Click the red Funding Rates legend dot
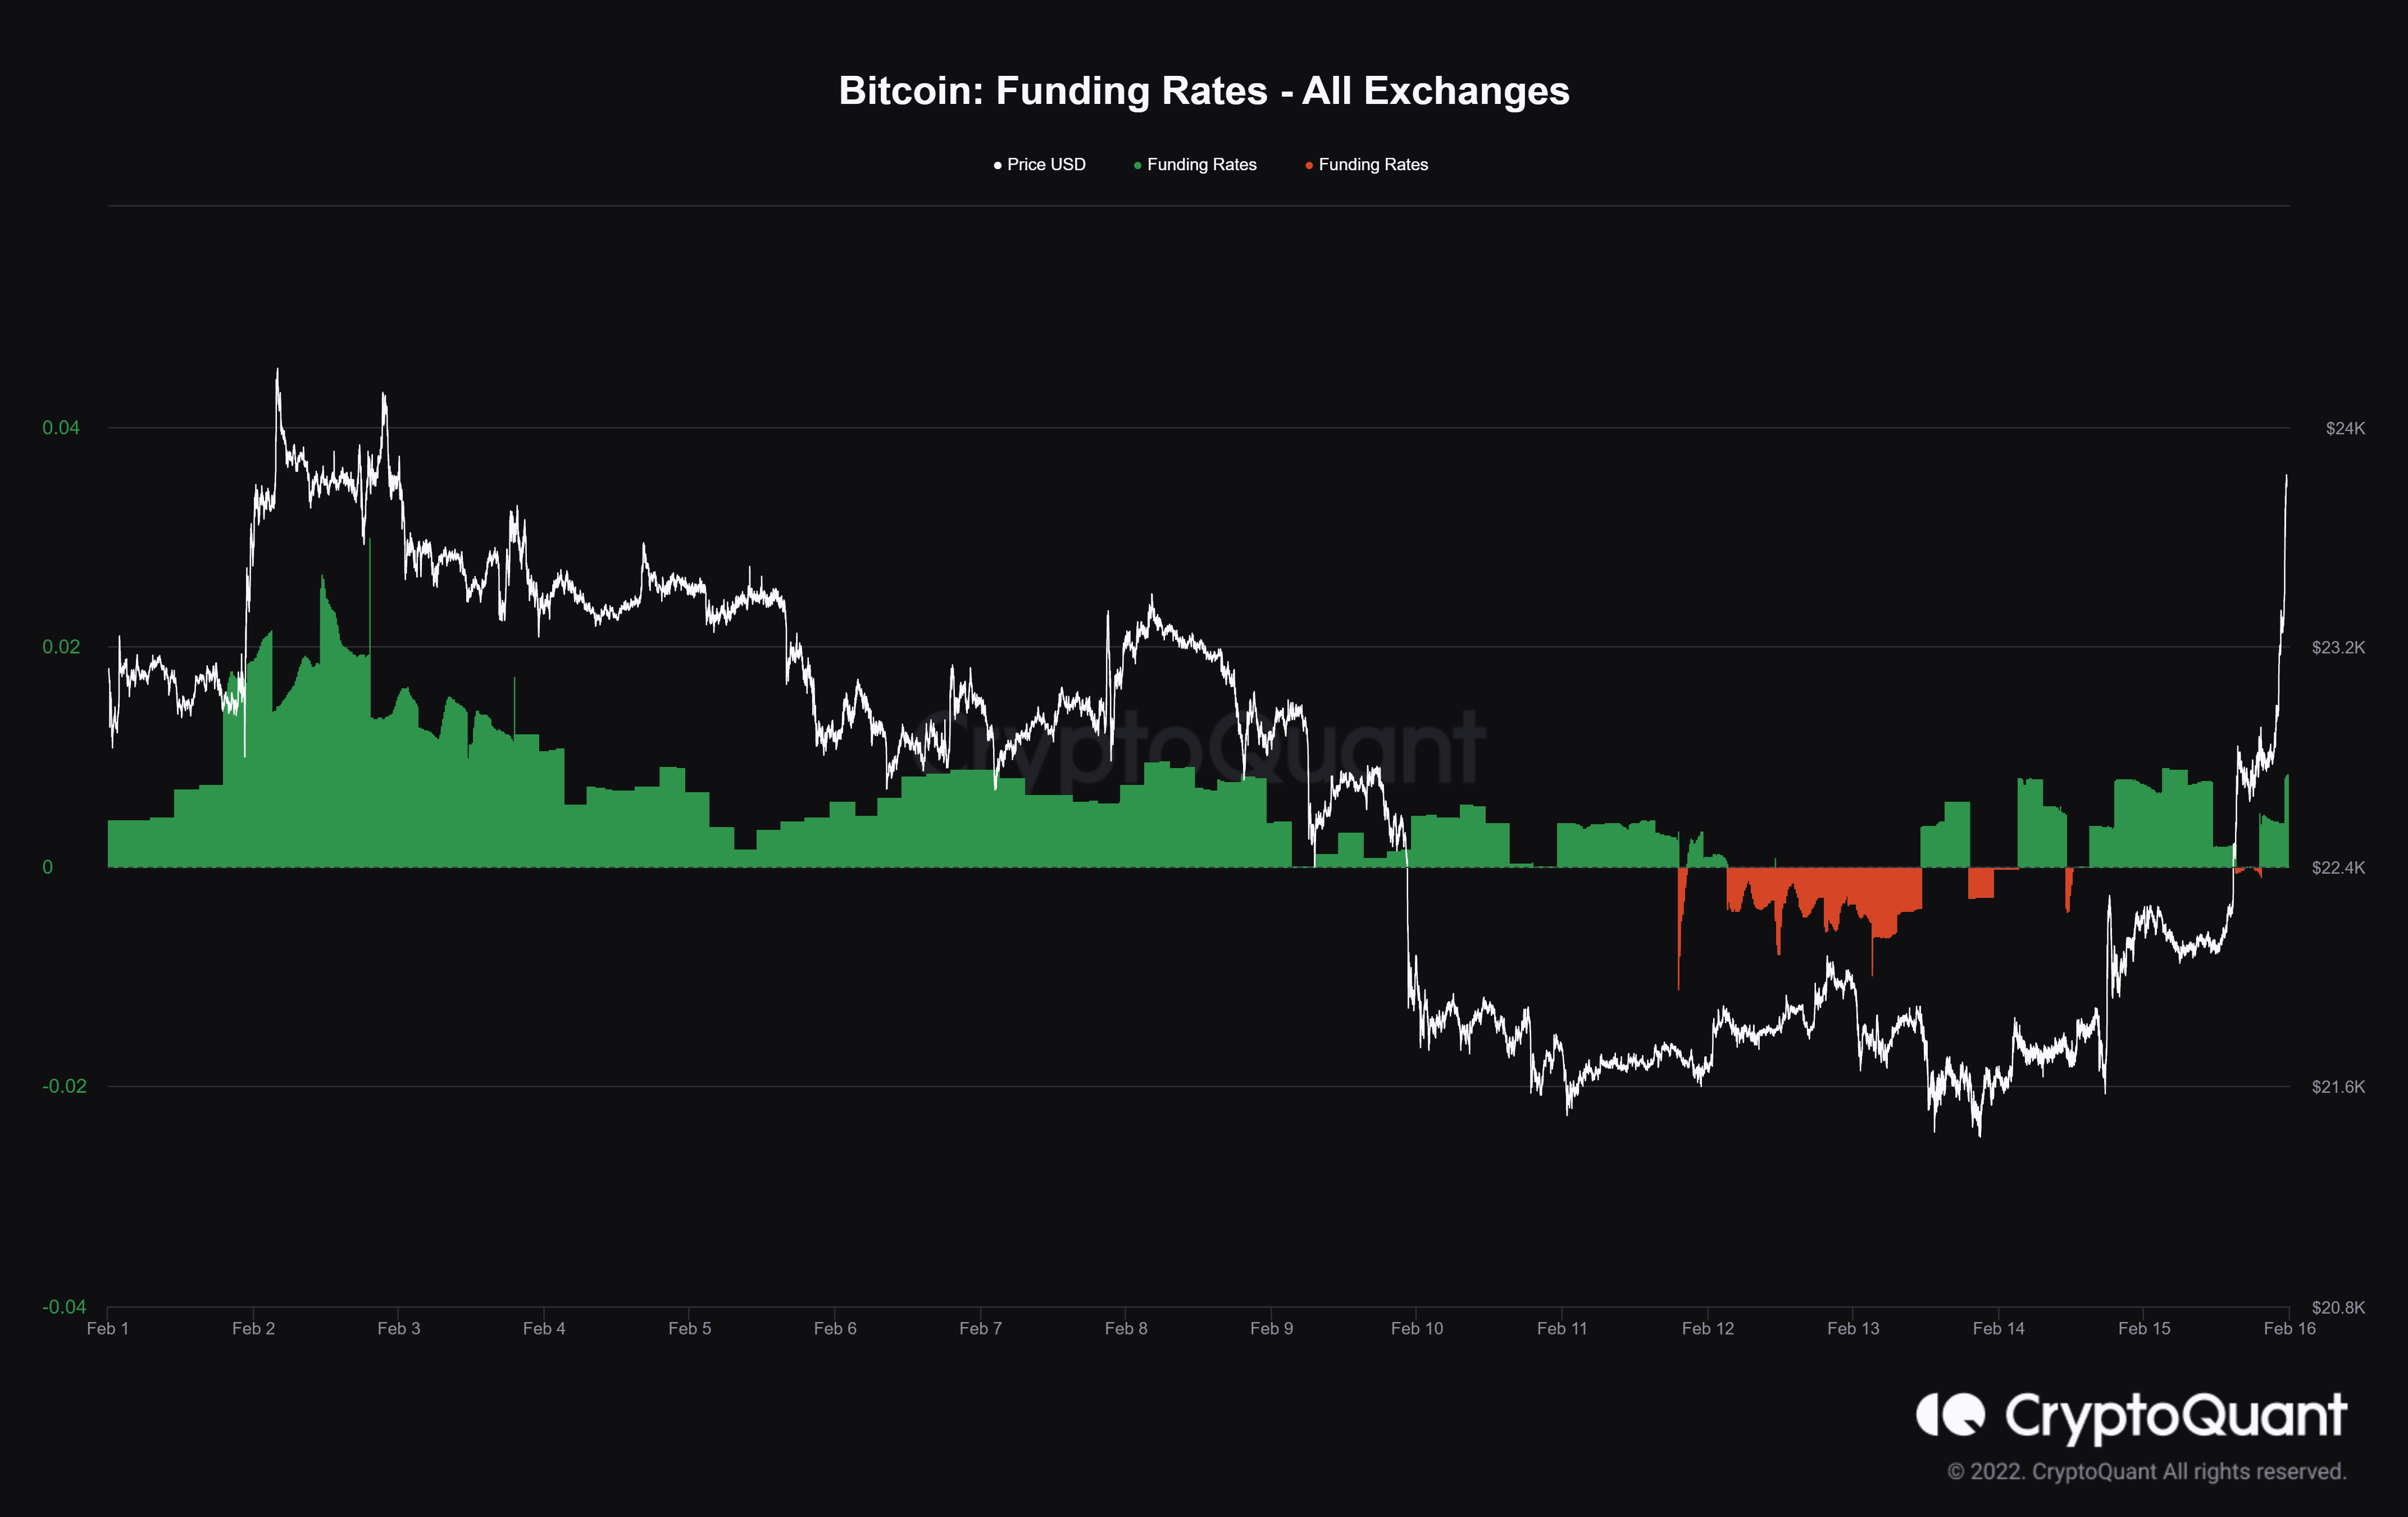 pos(1309,165)
